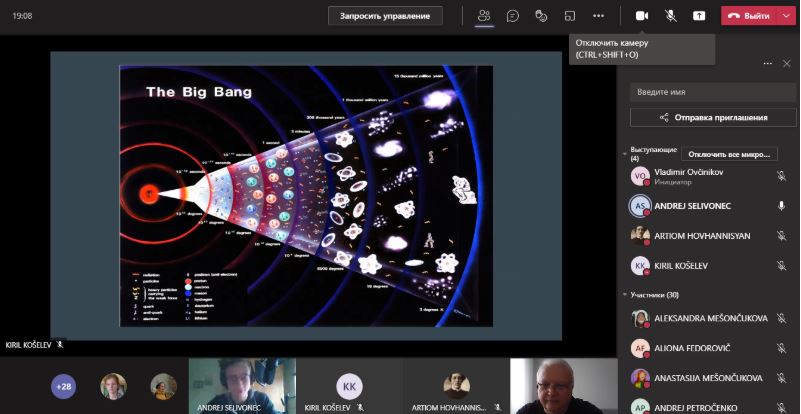The image size is (801, 414).
Task: Click ANDREJ SELIVONEC's active microphone icon
Action: point(781,206)
